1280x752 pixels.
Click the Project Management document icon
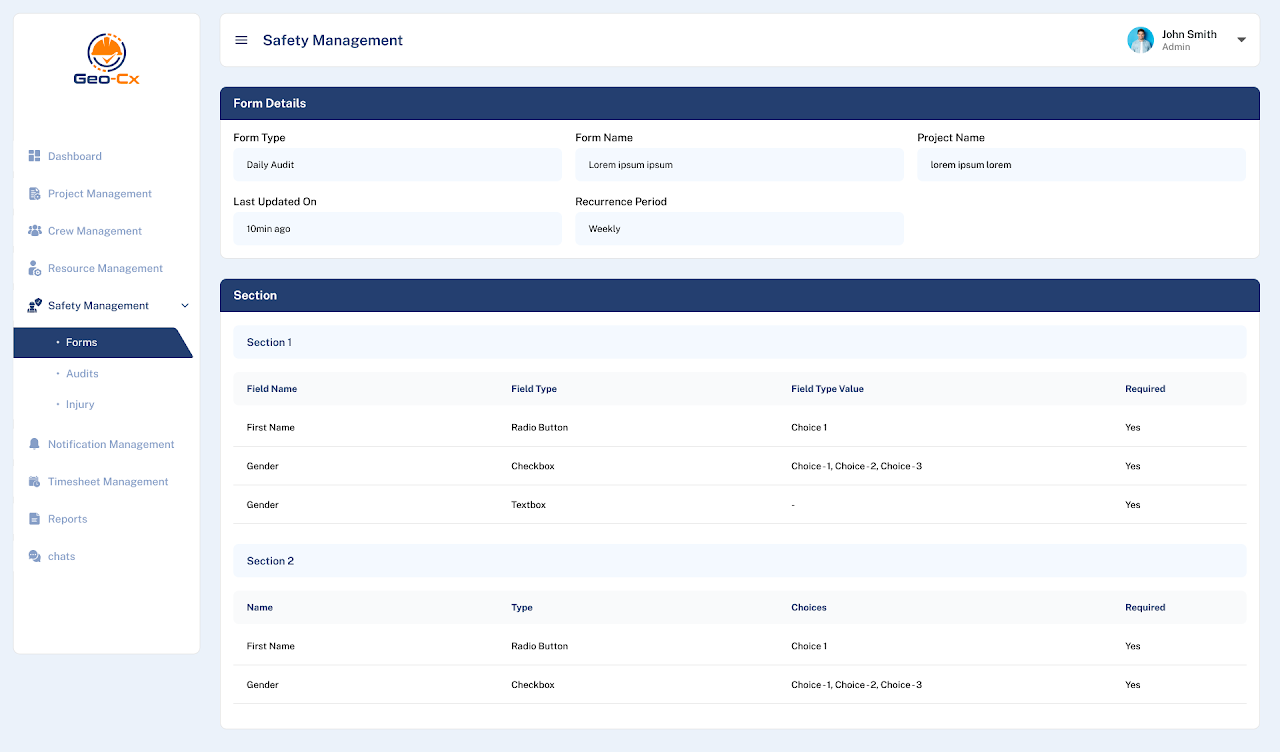[x=34, y=194]
